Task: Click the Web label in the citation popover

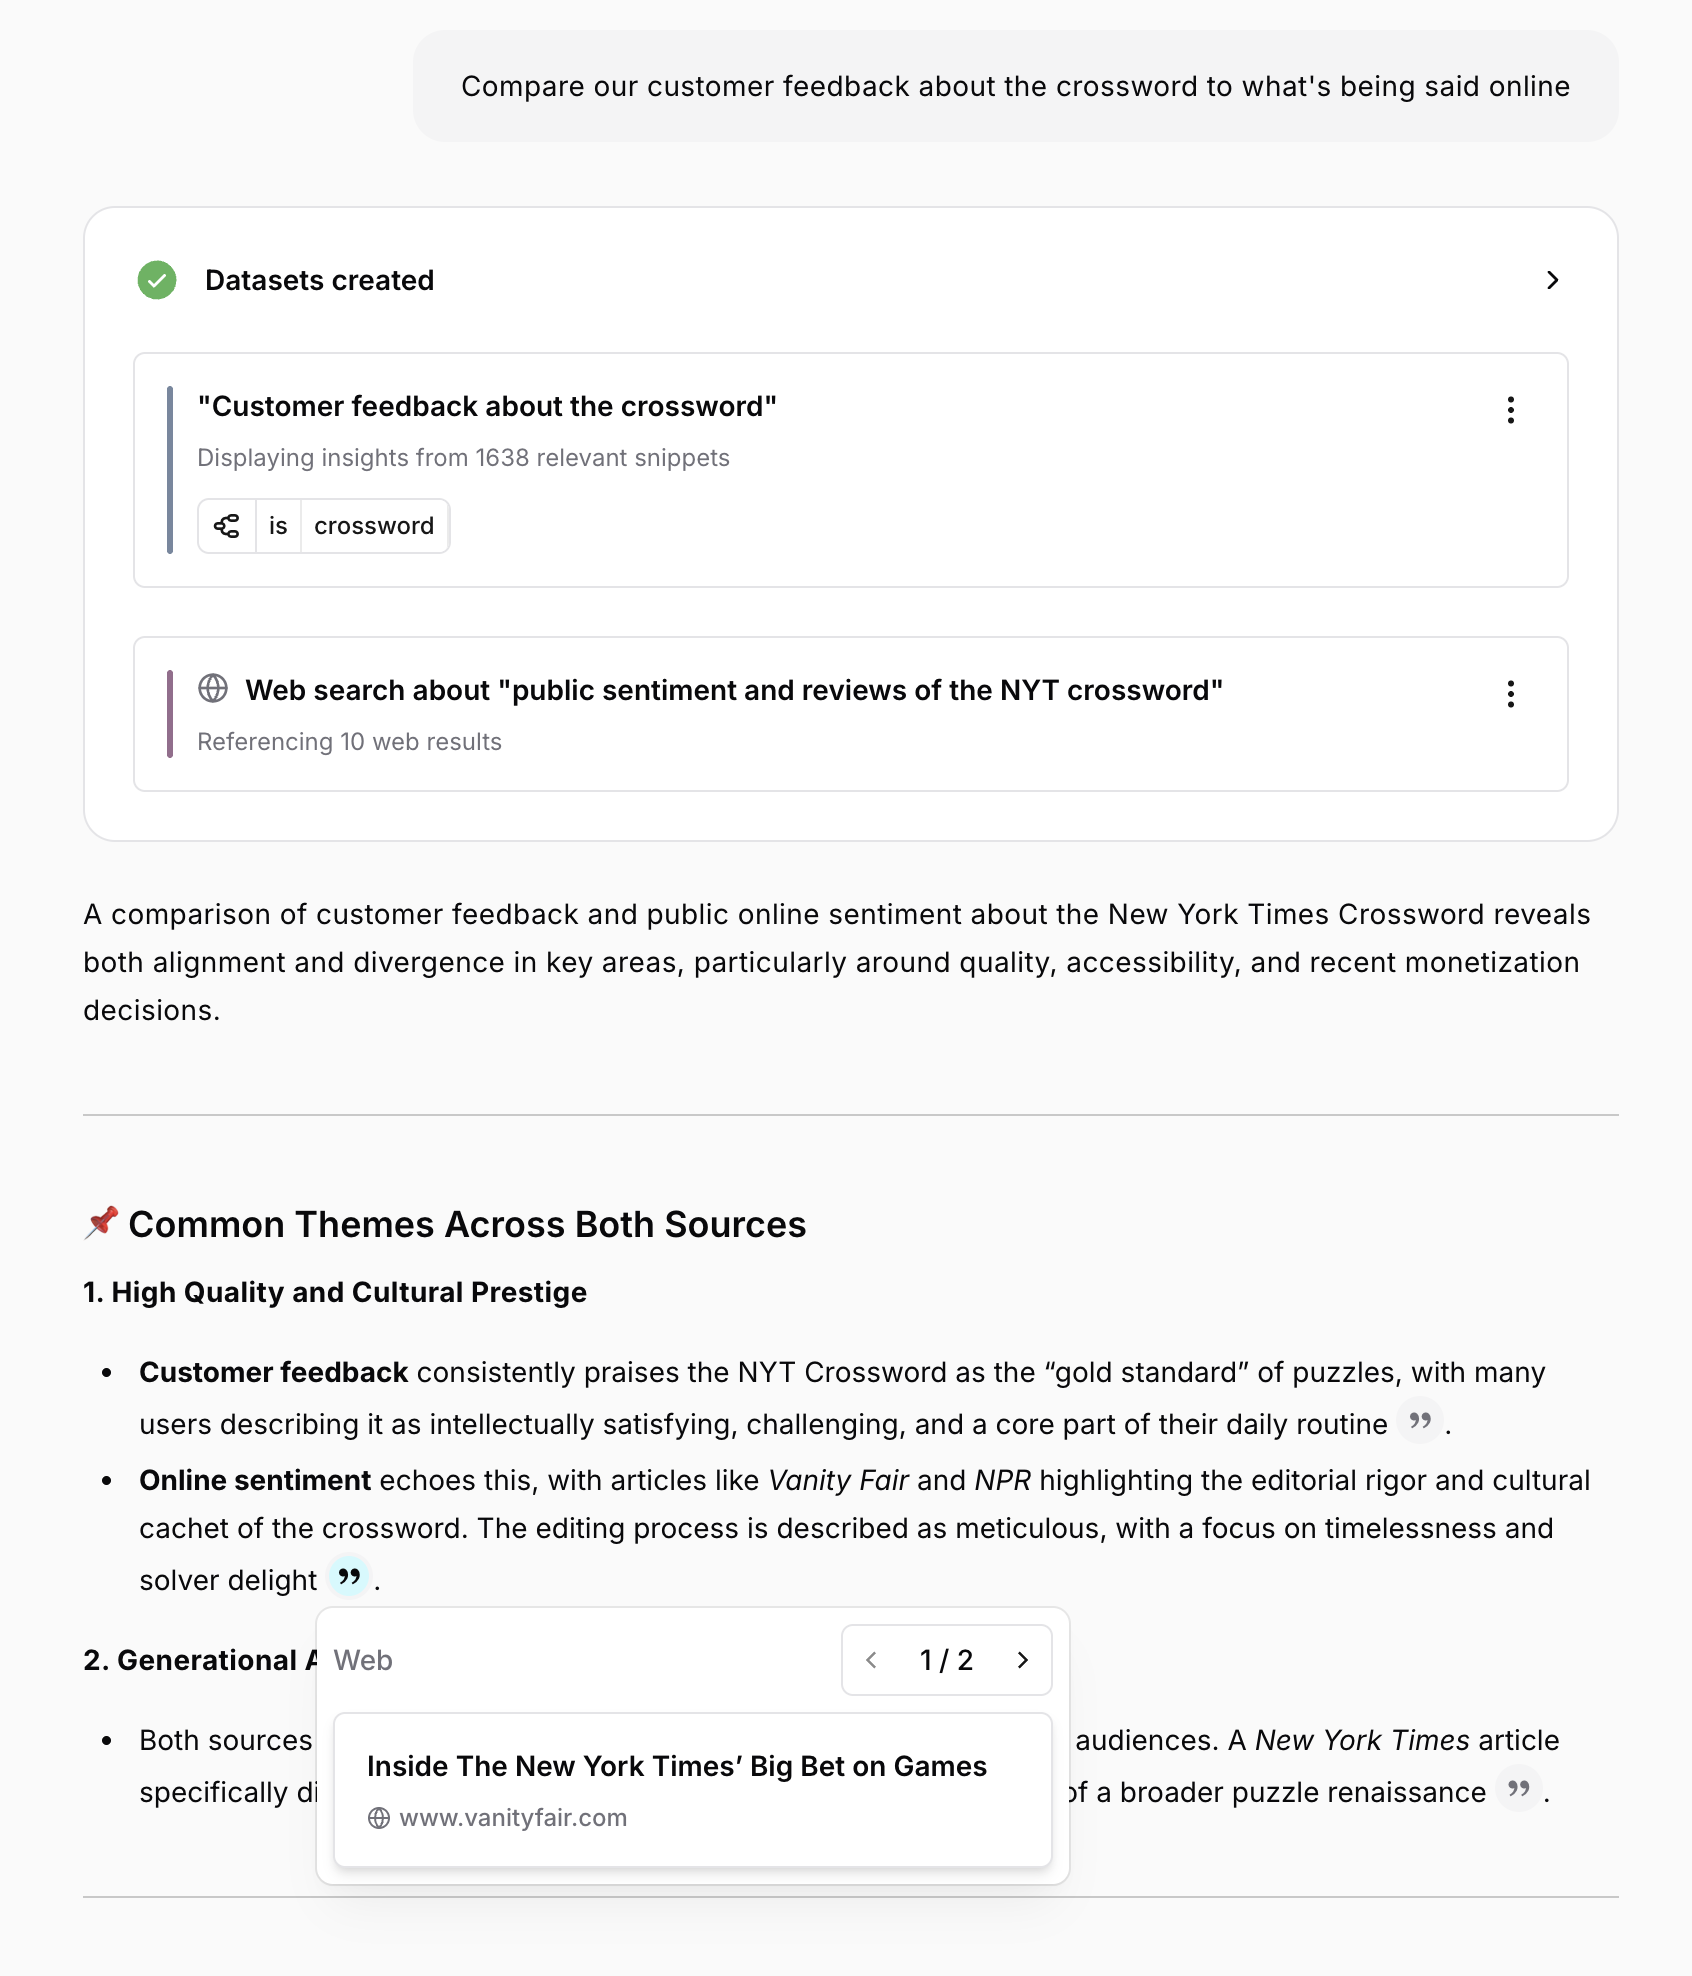Action: [x=362, y=1660]
